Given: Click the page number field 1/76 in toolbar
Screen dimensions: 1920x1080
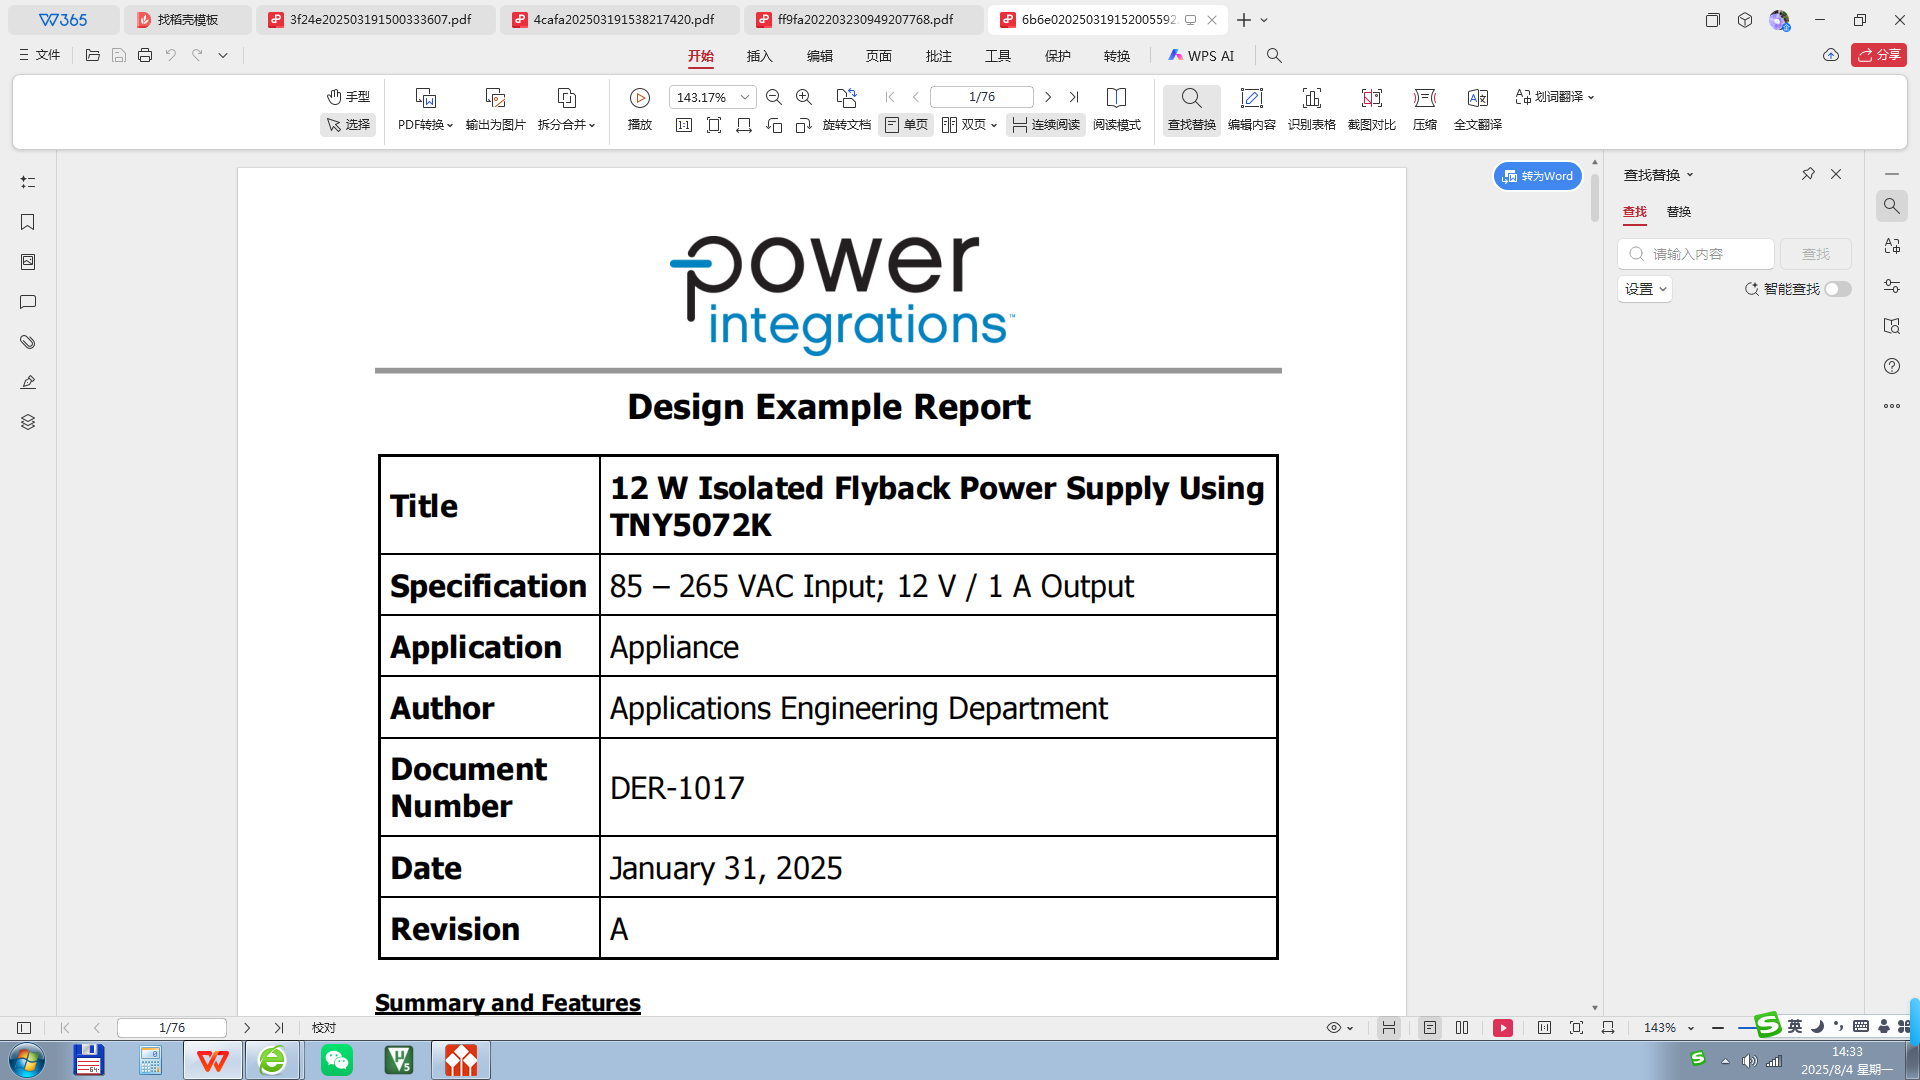Looking at the screenshot, I should (x=981, y=97).
